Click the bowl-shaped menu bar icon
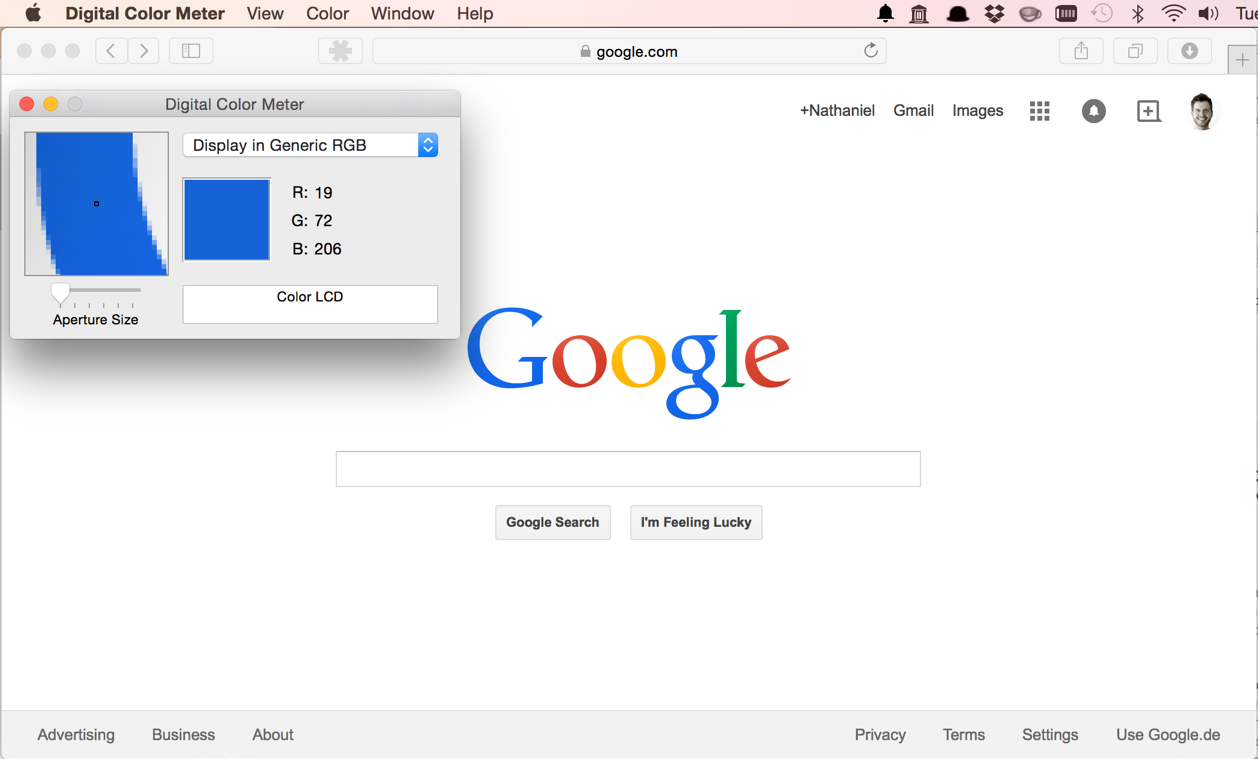This screenshot has height=759, width=1258. coord(1030,14)
